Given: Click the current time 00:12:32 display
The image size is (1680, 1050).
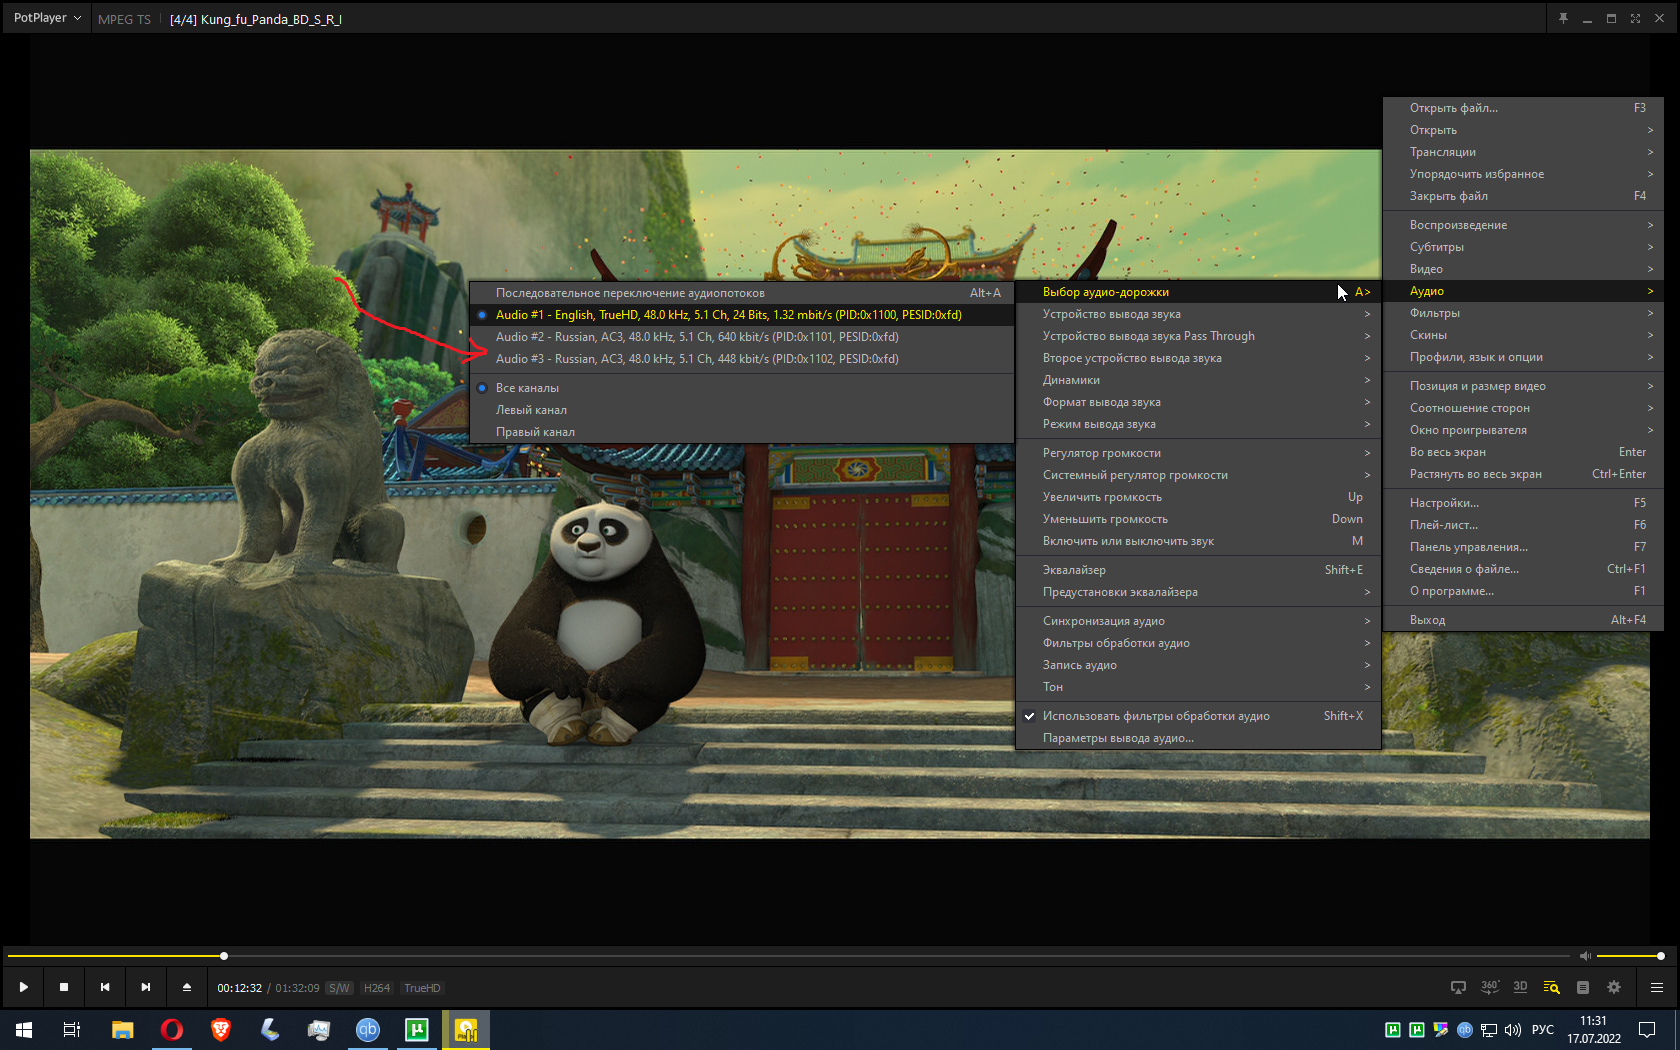Looking at the screenshot, I should [240, 988].
